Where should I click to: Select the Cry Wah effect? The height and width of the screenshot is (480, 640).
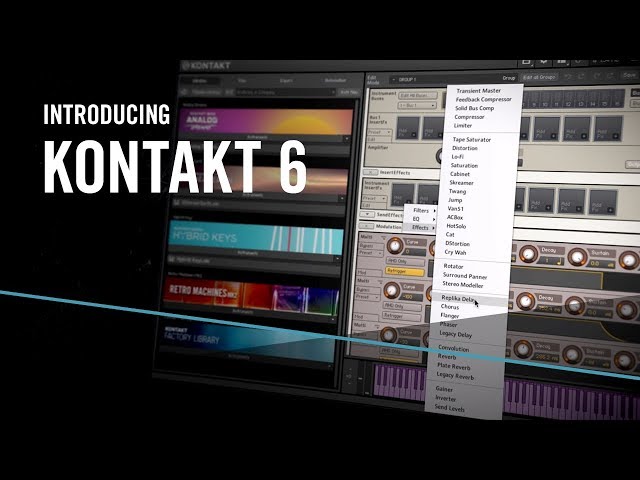point(455,253)
